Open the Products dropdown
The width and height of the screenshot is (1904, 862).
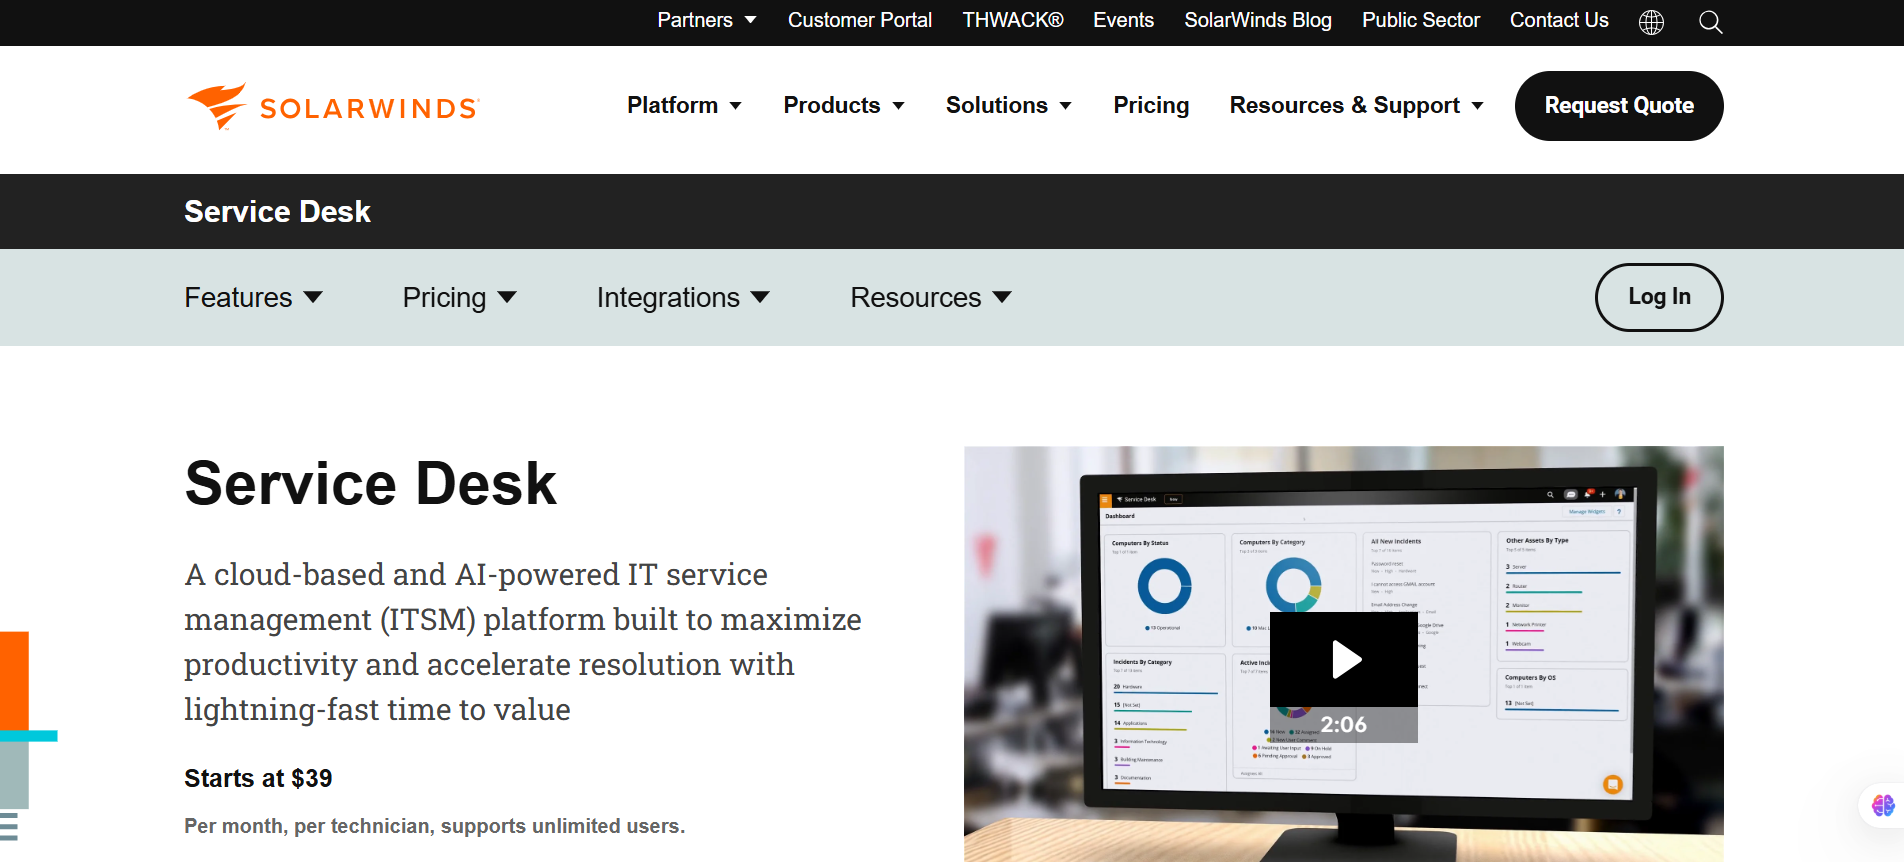843,106
